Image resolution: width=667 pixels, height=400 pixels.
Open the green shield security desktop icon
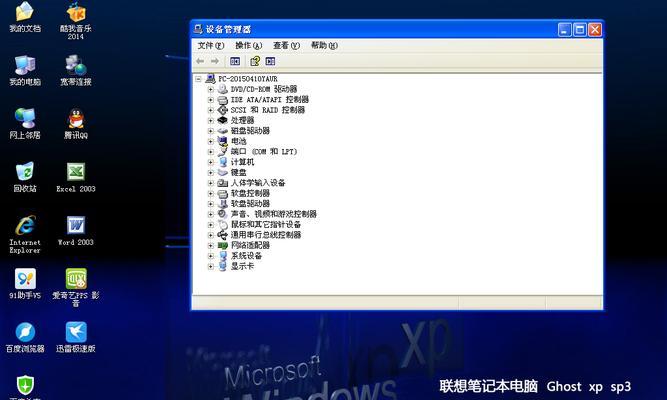[25, 386]
